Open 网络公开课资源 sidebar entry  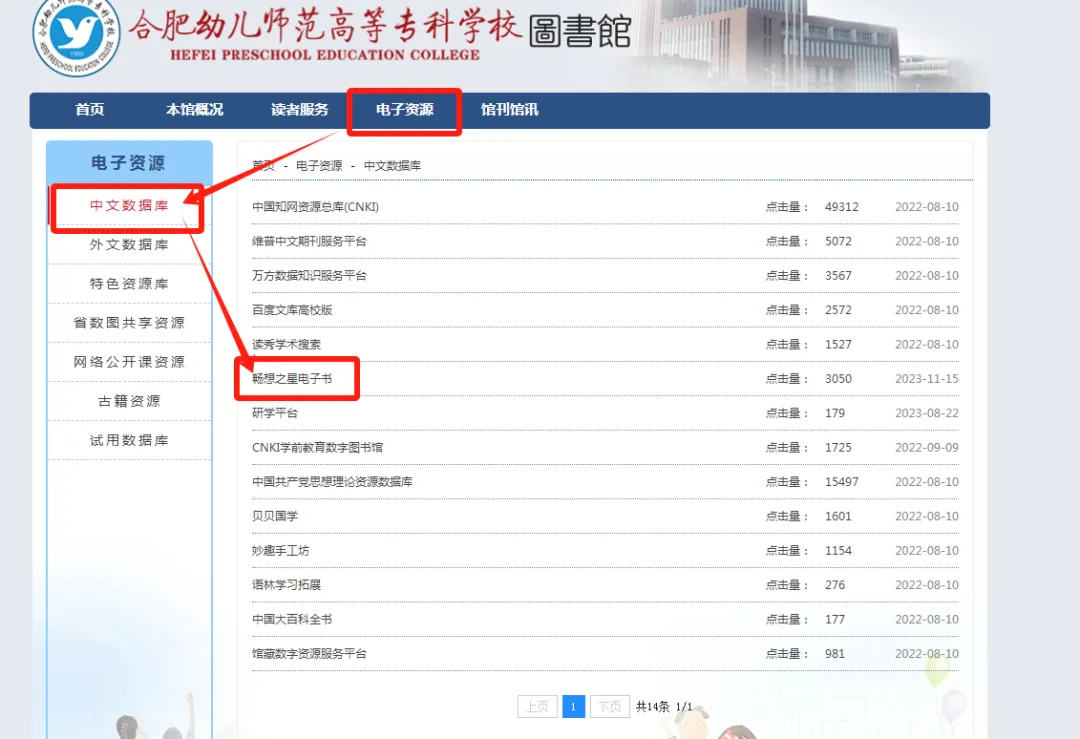click(x=129, y=362)
